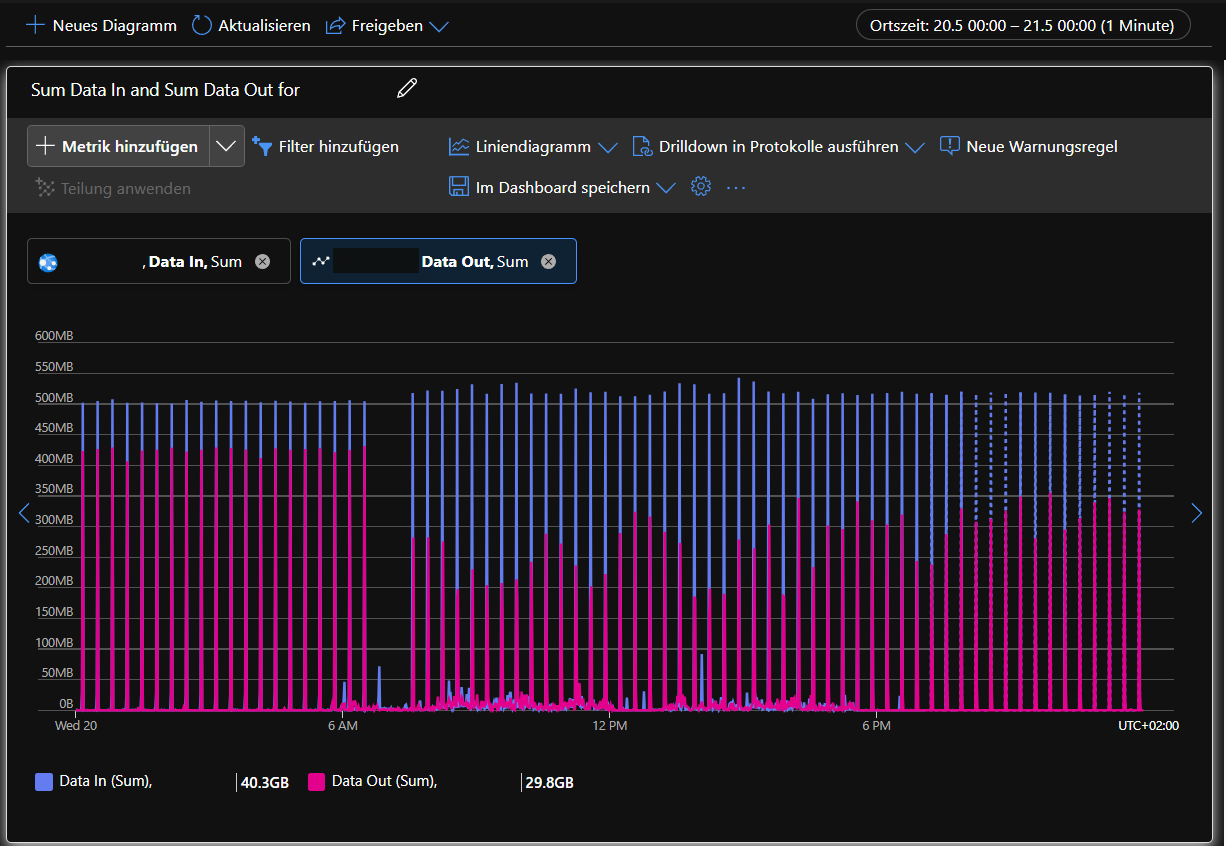The height and width of the screenshot is (846, 1226).
Task: Open chart settings gear icon
Action: (701, 186)
